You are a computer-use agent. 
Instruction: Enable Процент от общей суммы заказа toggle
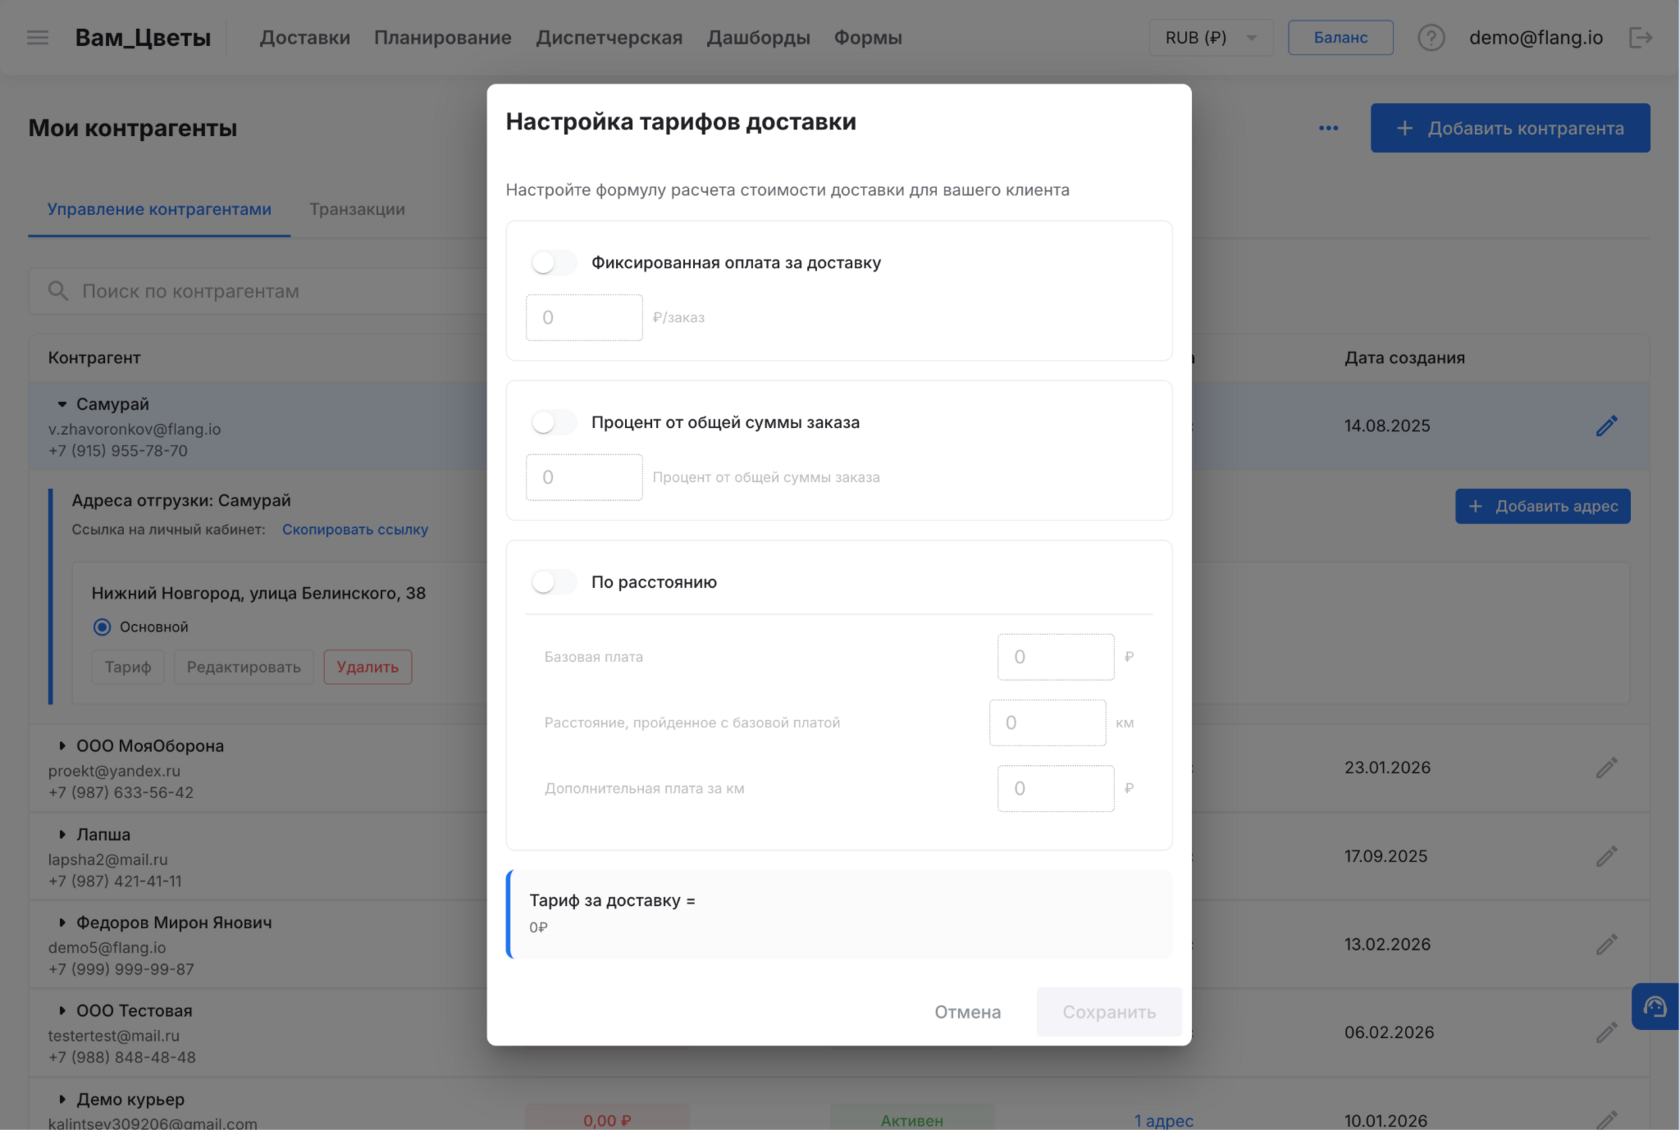click(x=554, y=422)
